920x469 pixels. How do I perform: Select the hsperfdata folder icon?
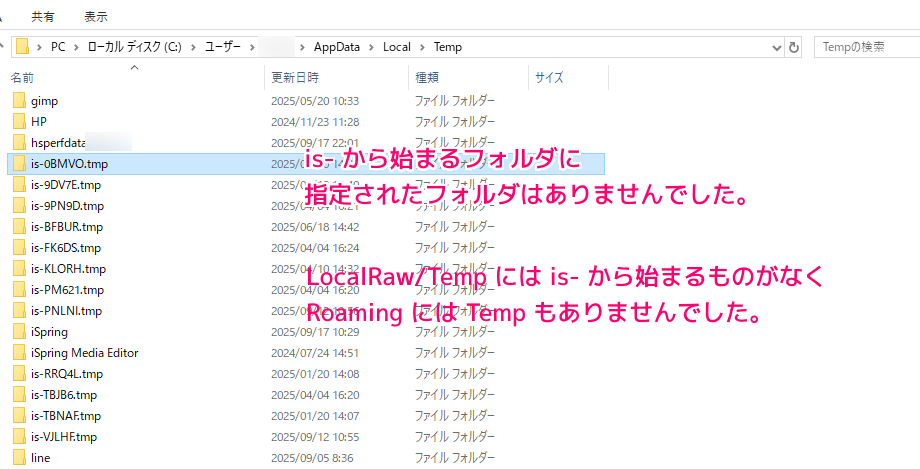click(19, 143)
